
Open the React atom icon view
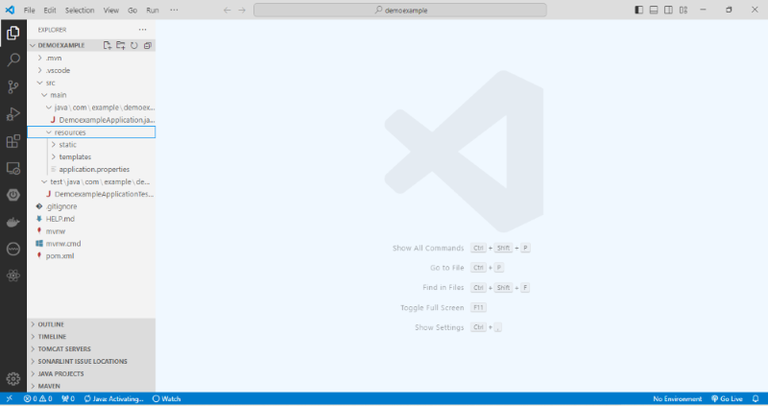pyautogui.click(x=13, y=276)
